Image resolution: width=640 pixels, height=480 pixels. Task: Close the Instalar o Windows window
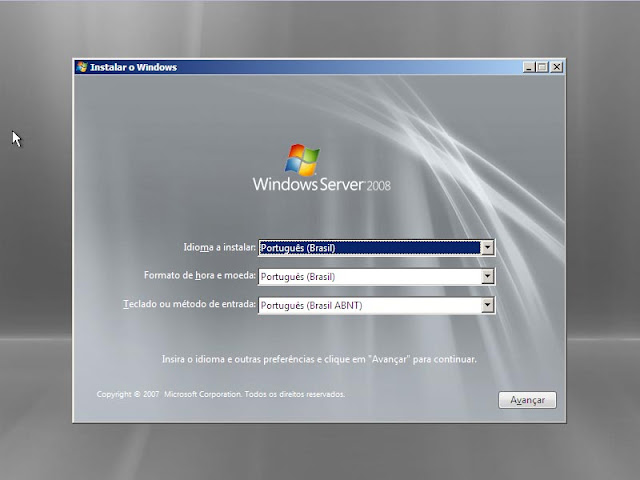(557, 67)
